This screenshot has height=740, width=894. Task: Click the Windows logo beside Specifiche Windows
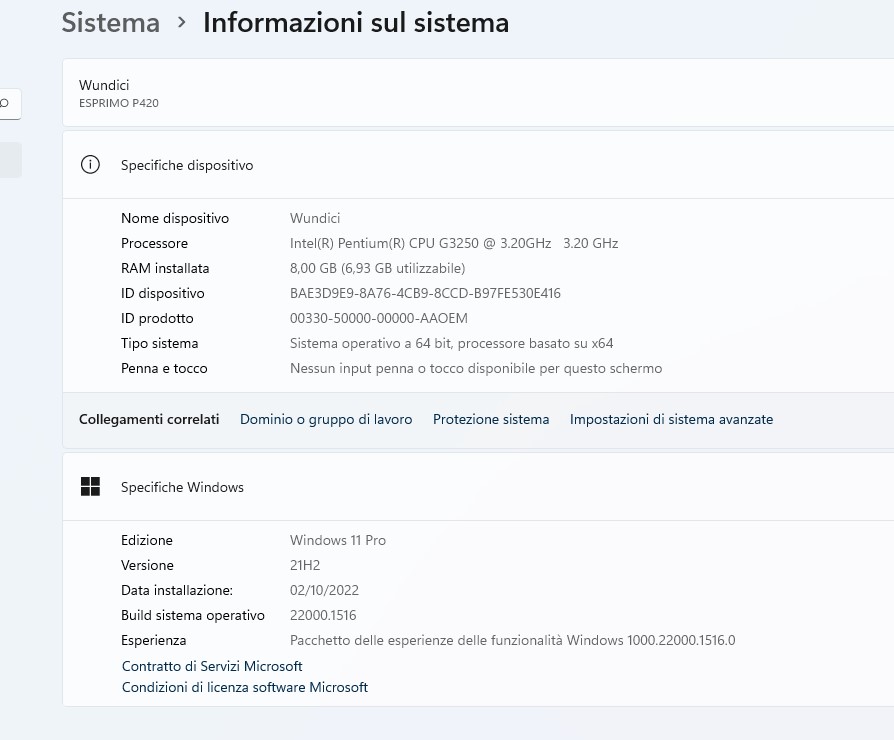click(x=90, y=487)
